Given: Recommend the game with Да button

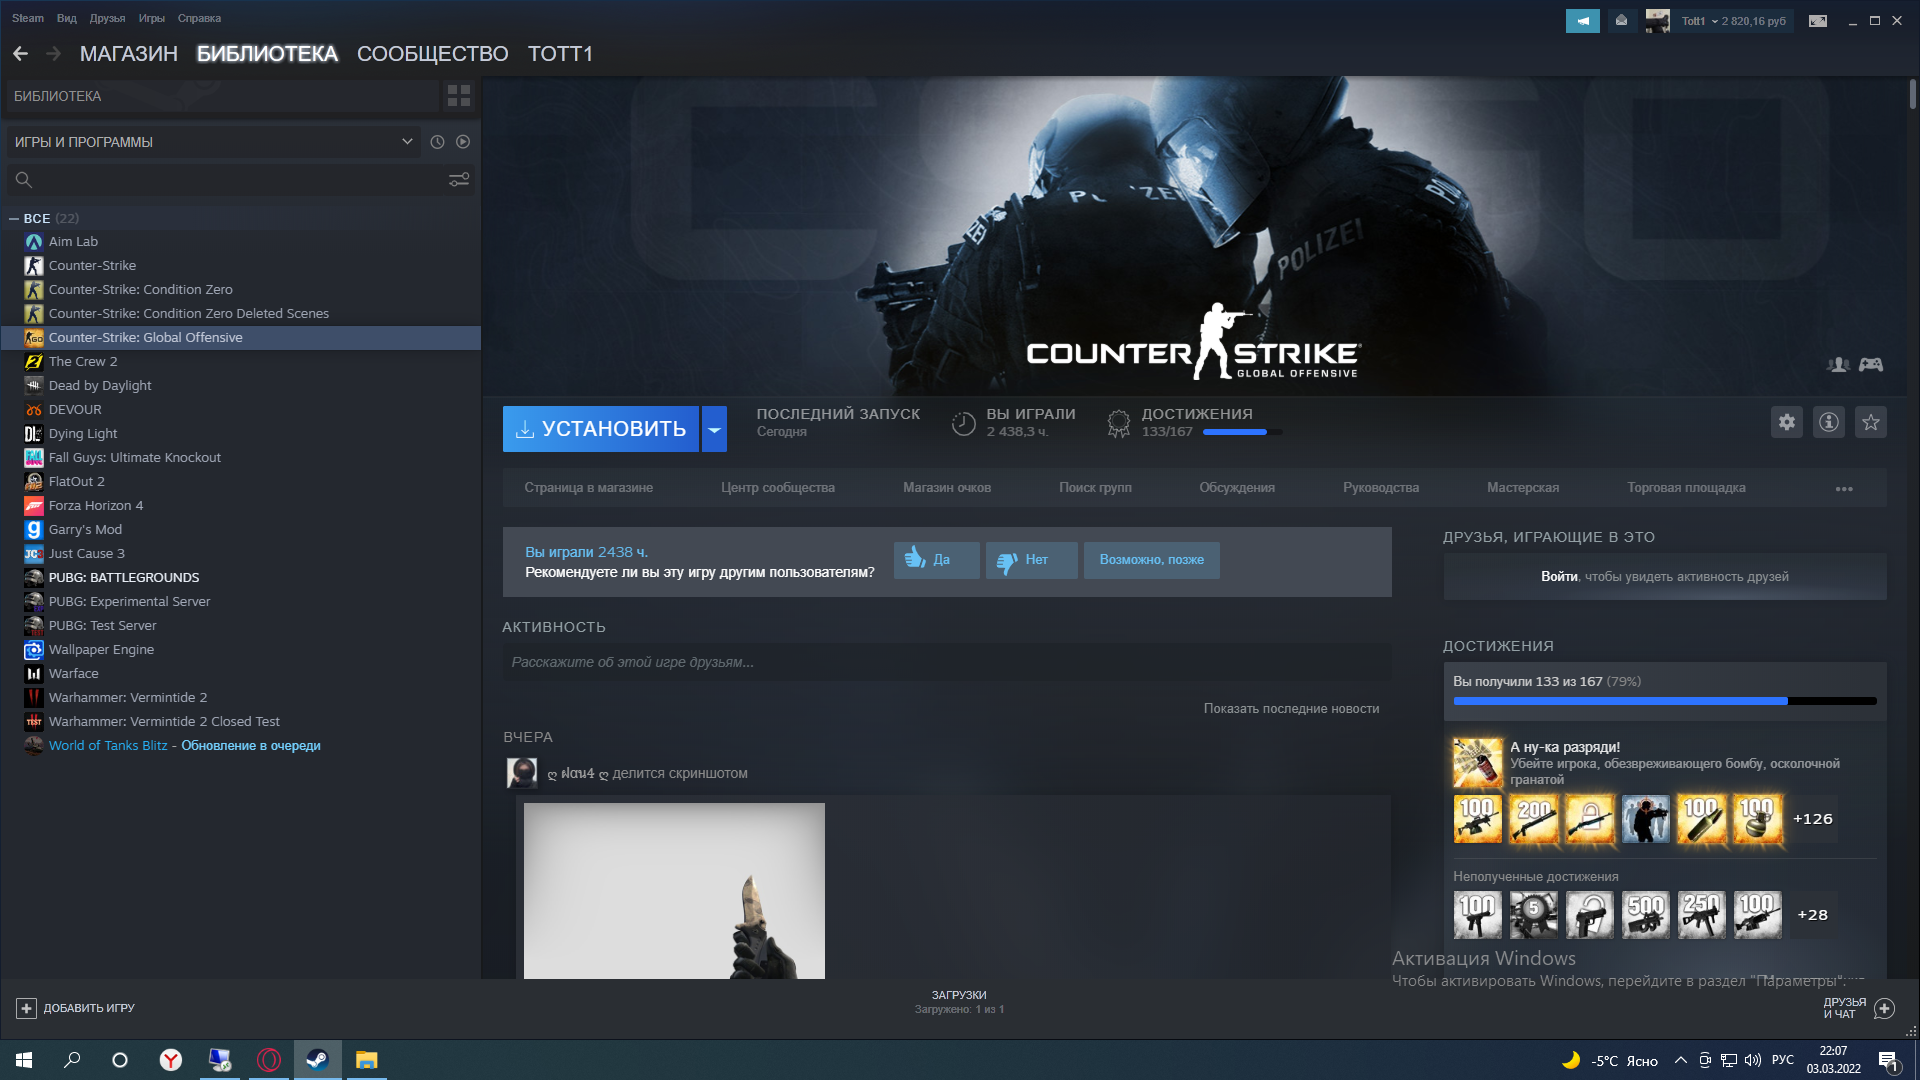Looking at the screenshot, I should coord(937,560).
